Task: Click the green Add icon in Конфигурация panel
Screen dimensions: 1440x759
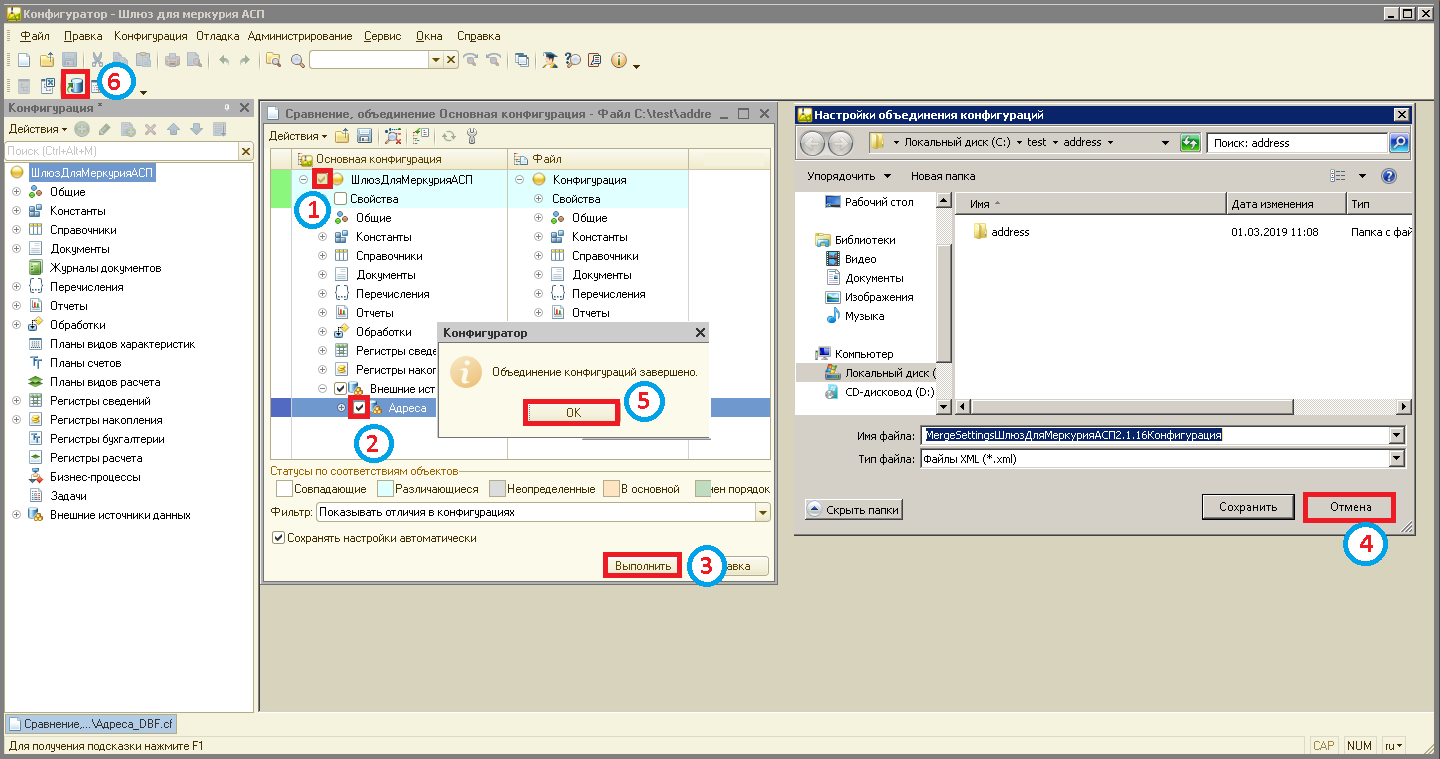Action: click(x=82, y=129)
